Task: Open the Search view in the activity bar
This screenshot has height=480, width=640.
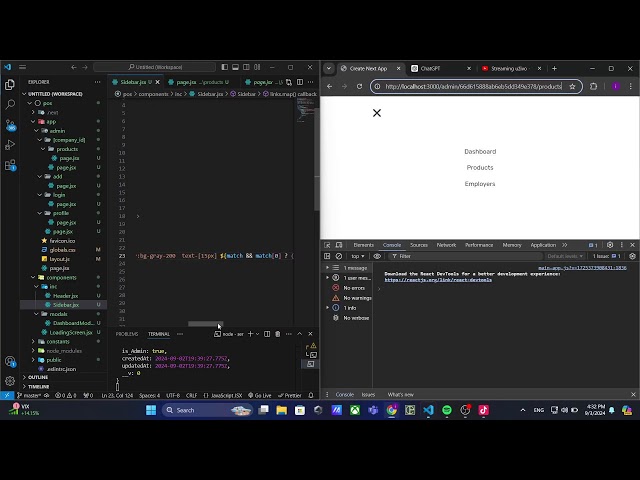Action: (10, 104)
